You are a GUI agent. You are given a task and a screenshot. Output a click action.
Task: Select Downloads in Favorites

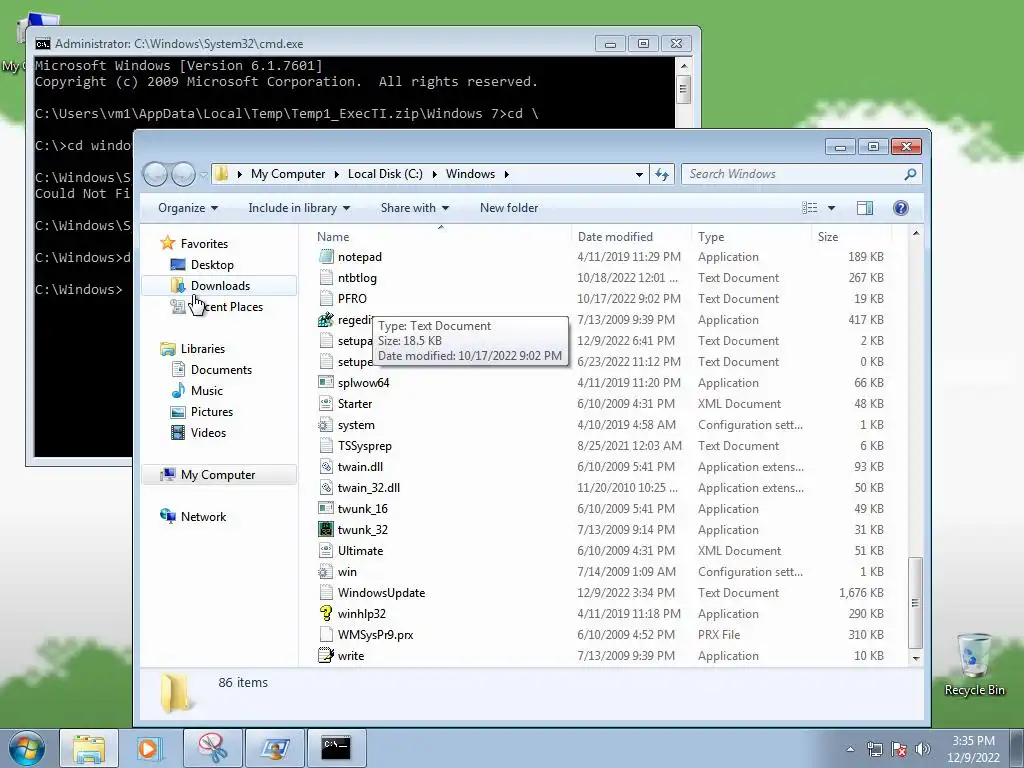[219, 285]
